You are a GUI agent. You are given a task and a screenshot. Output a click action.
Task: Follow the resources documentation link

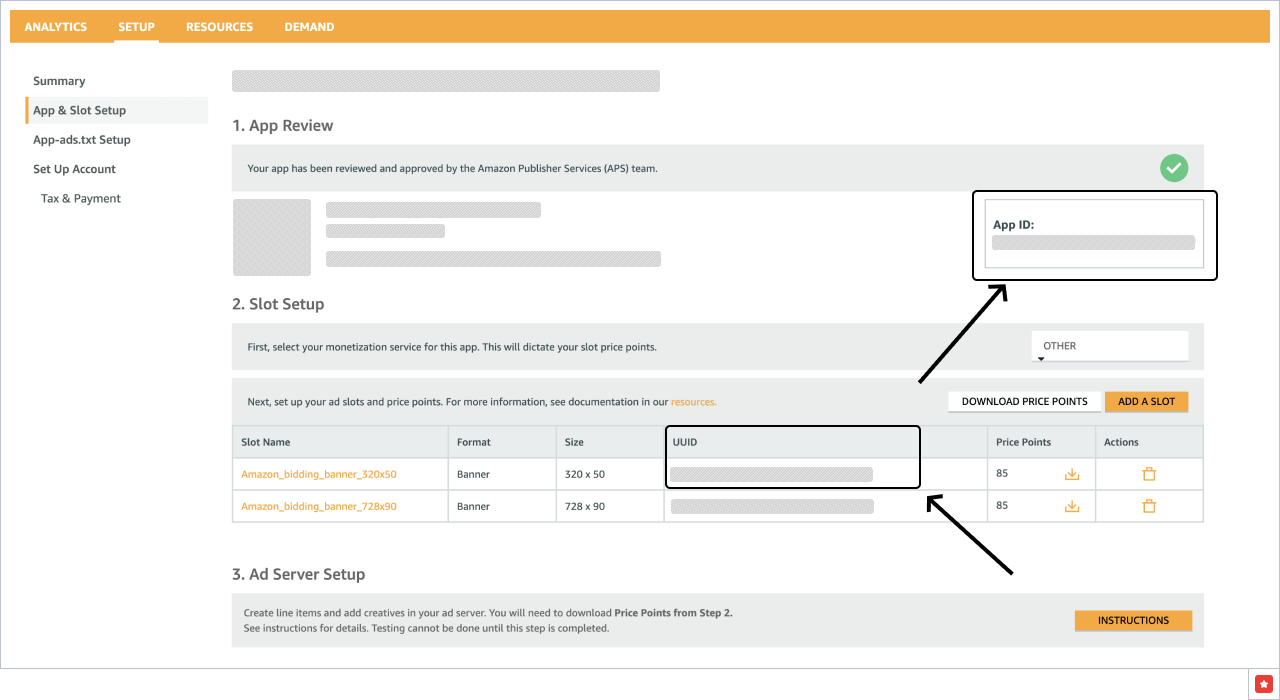pos(693,402)
